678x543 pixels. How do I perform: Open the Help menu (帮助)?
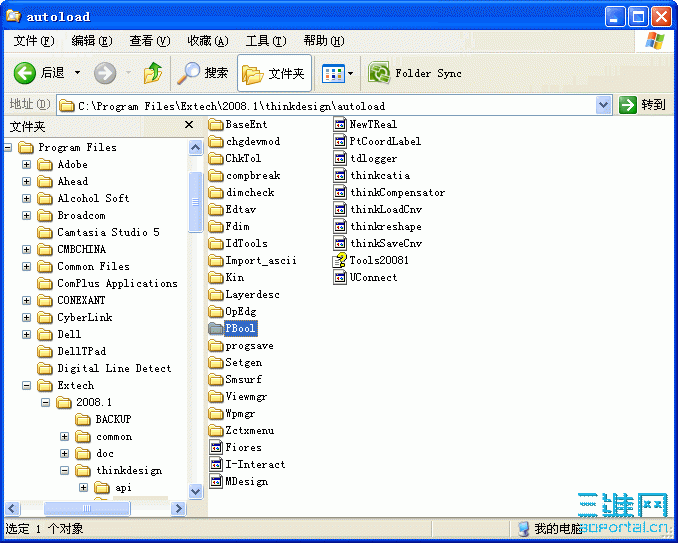324,41
